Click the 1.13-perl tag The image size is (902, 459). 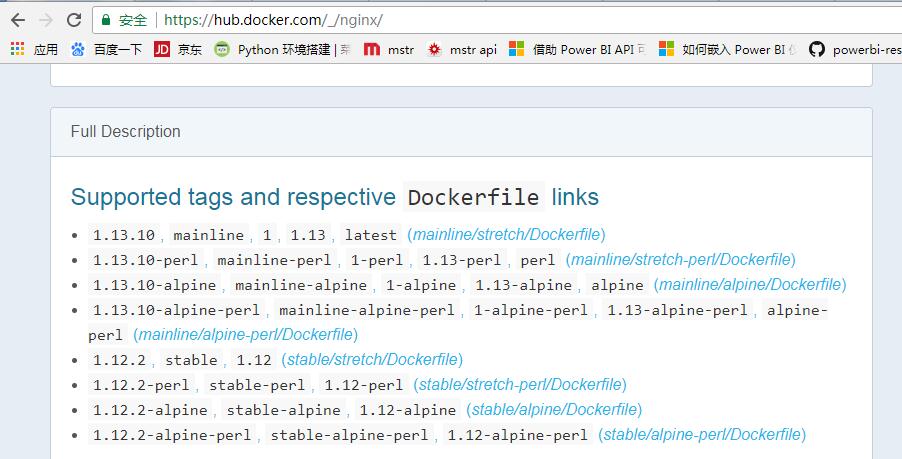(x=462, y=261)
